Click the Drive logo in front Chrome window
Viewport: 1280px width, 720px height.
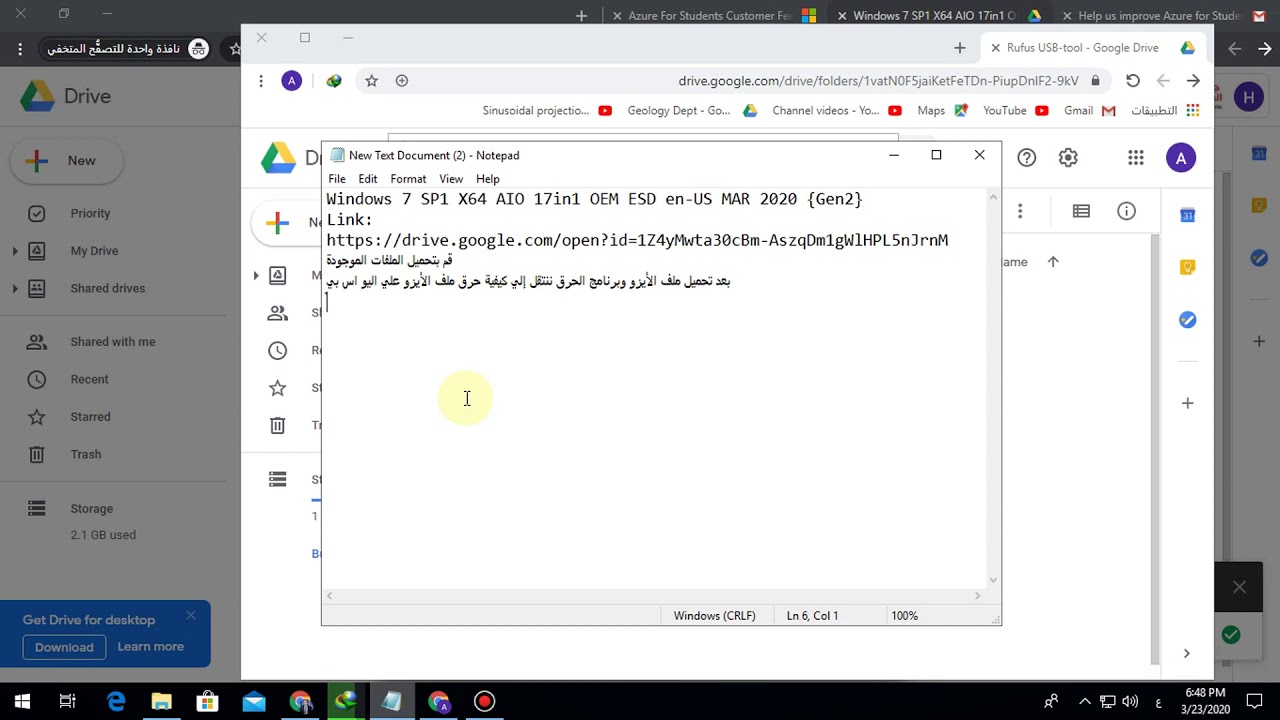click(278, 157)
